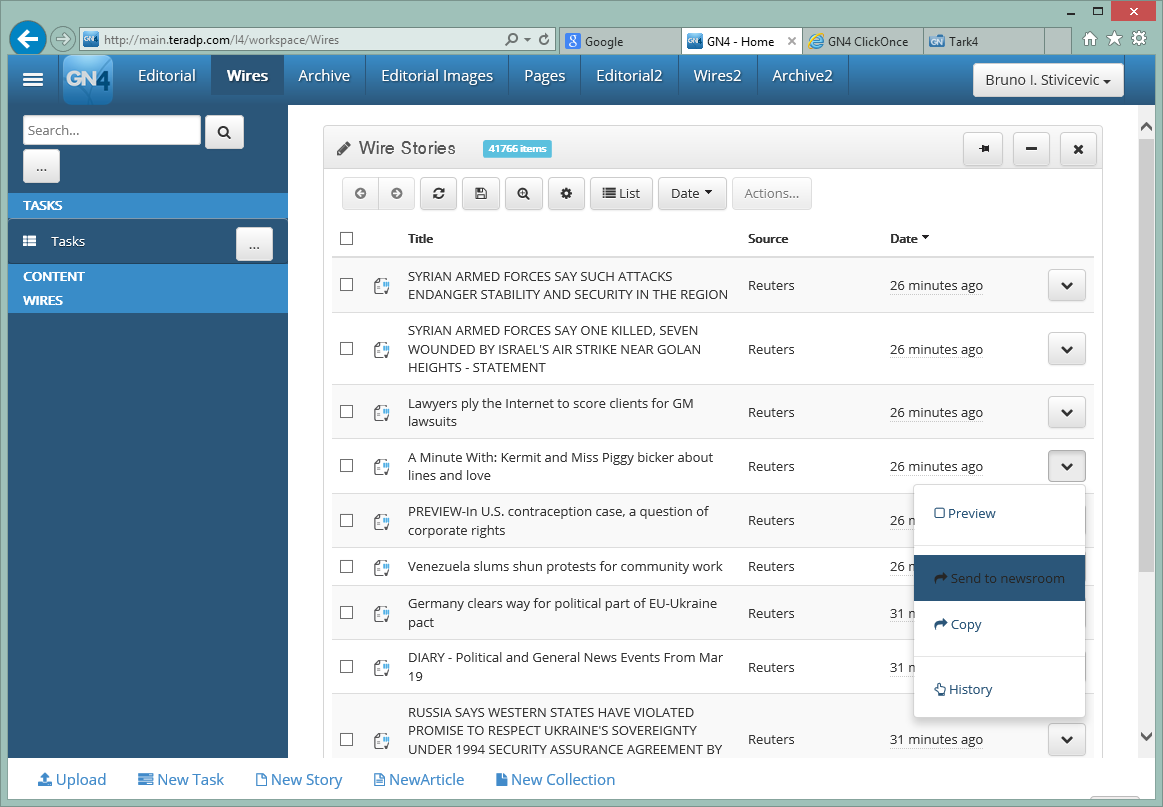Expand actions for ONE KILLED, SEVEN WOUNDED row

click(1067, 349)
